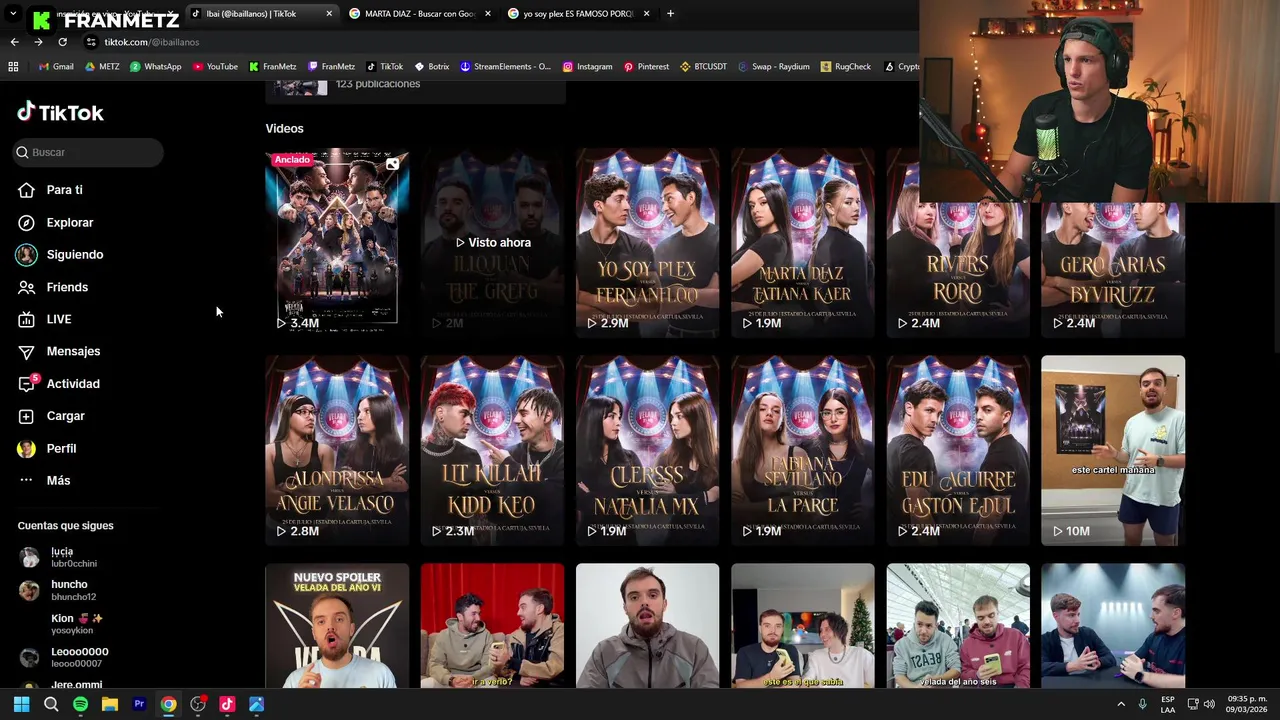Open the Instagram bookmark
Image resolution: width=1280 pixels, height=720 pixels.
pos(587,67)
